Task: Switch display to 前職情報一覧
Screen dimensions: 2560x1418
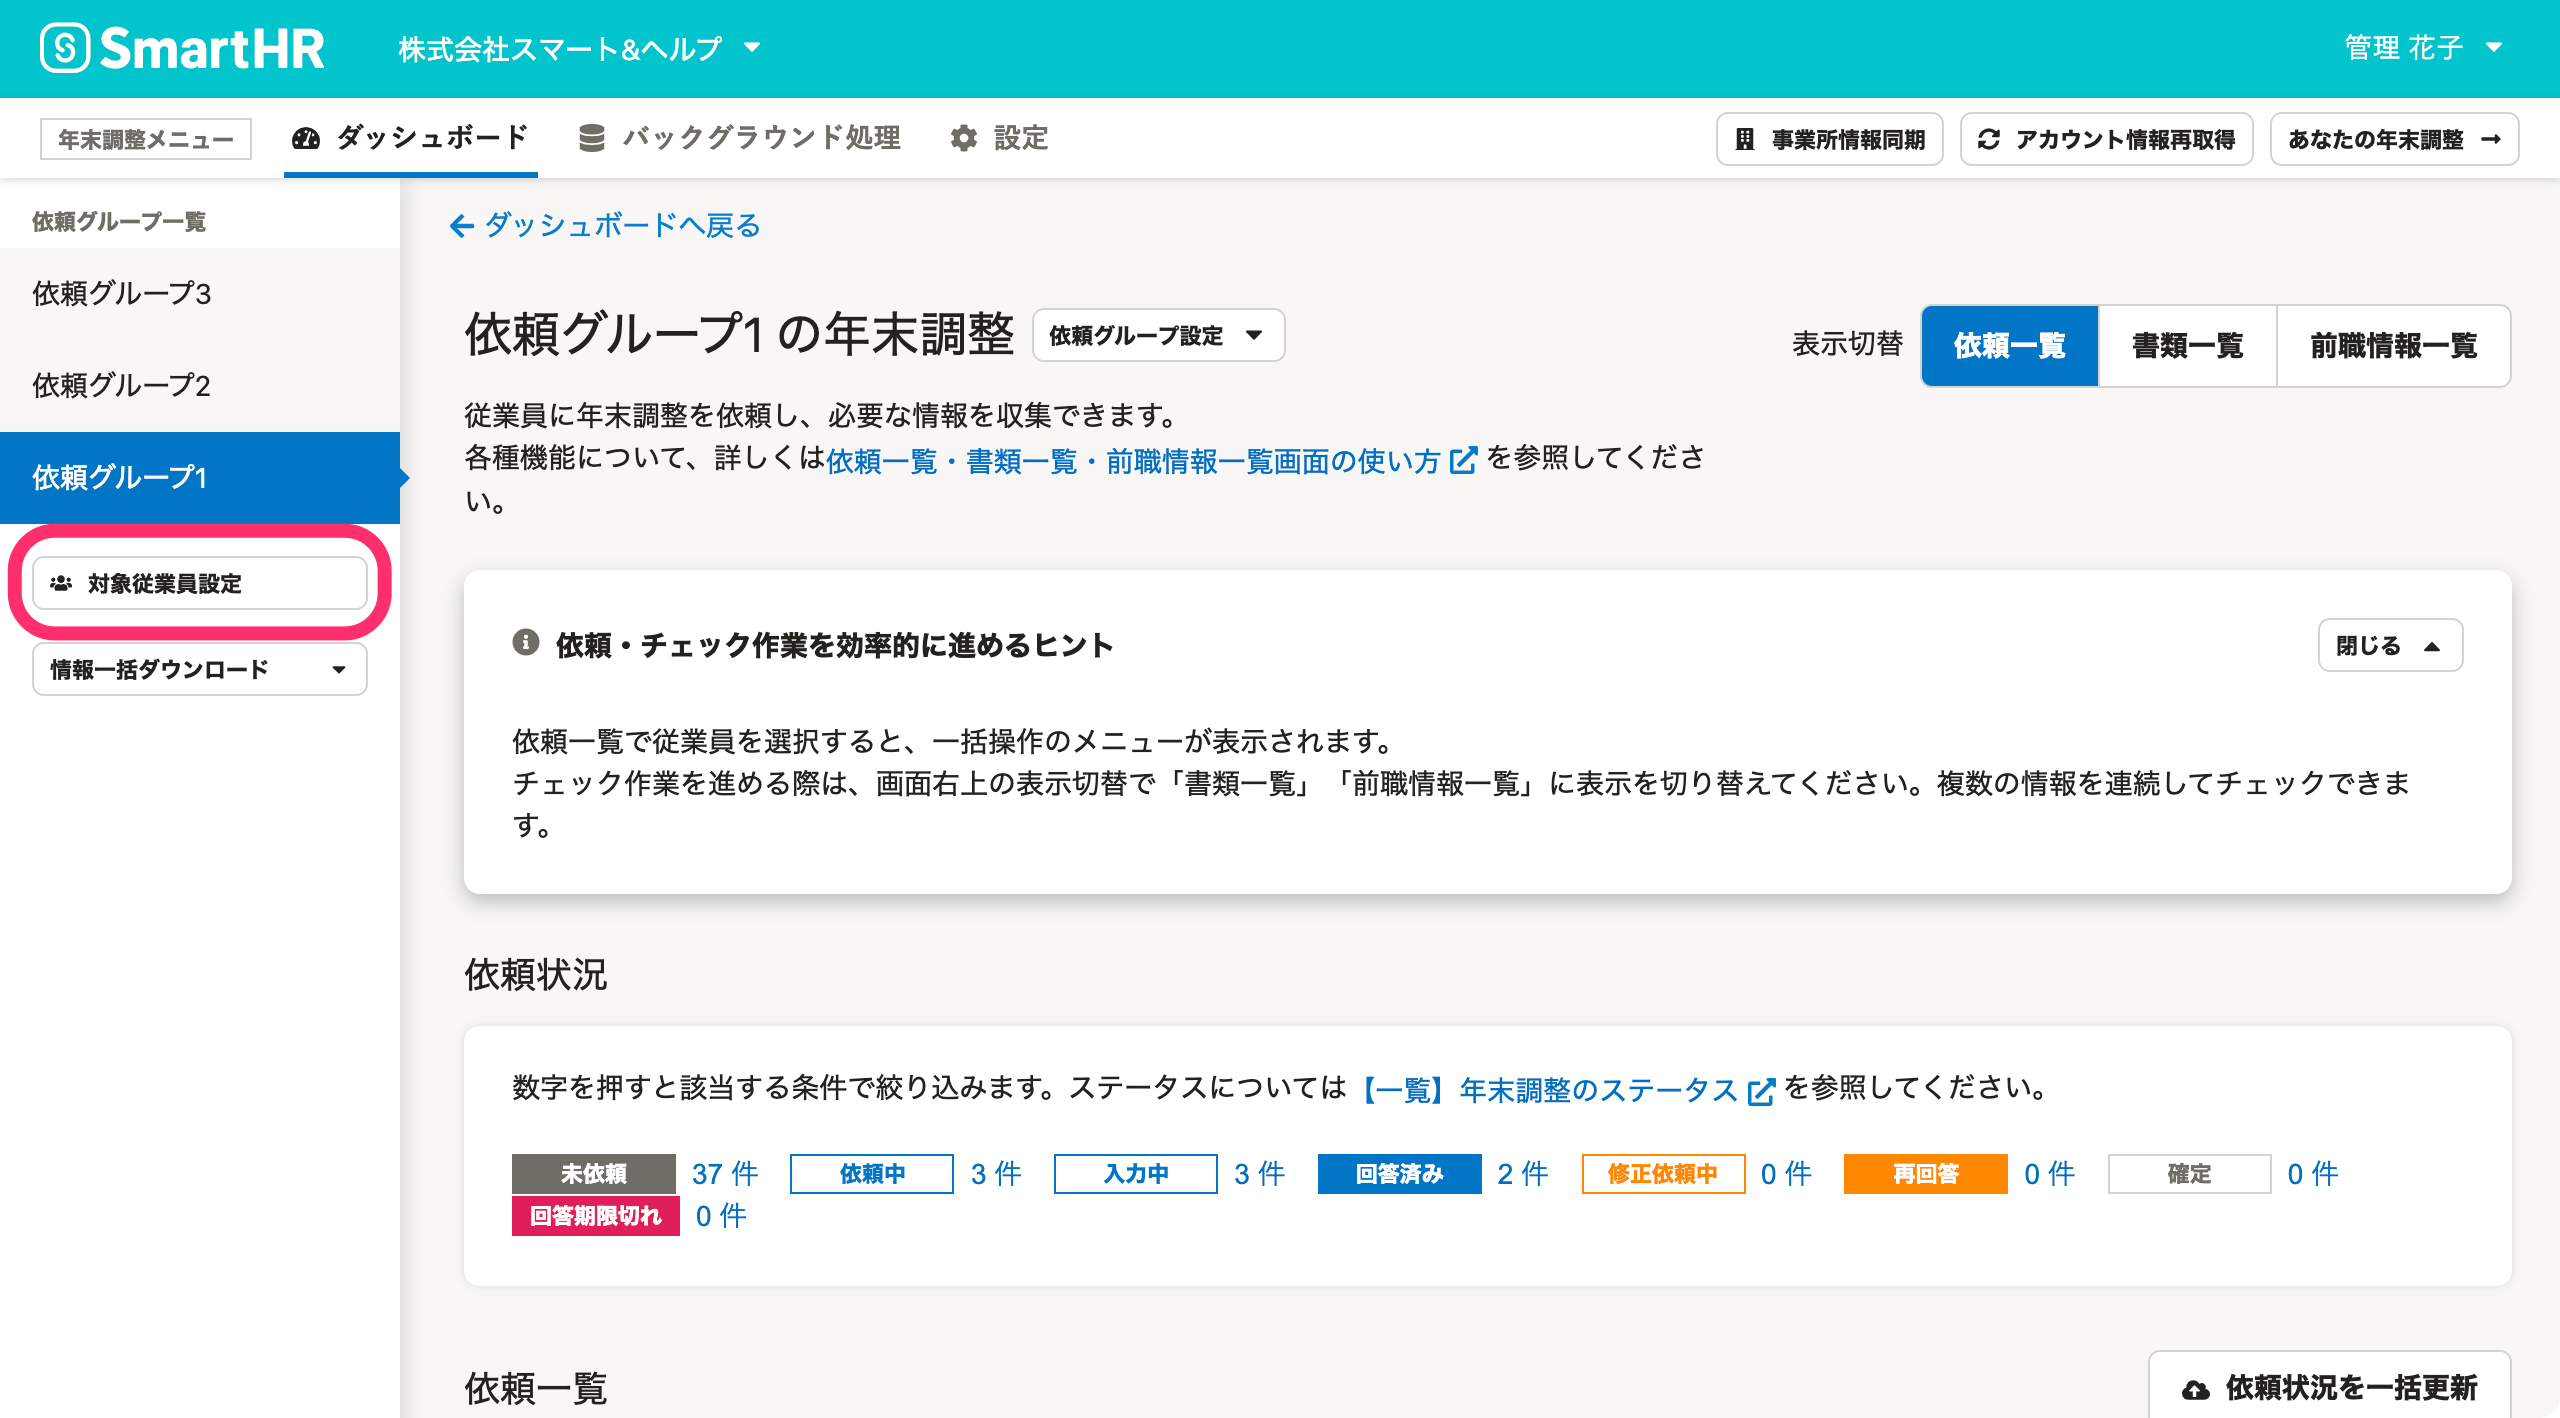Action: click(x=2393, y=346)
